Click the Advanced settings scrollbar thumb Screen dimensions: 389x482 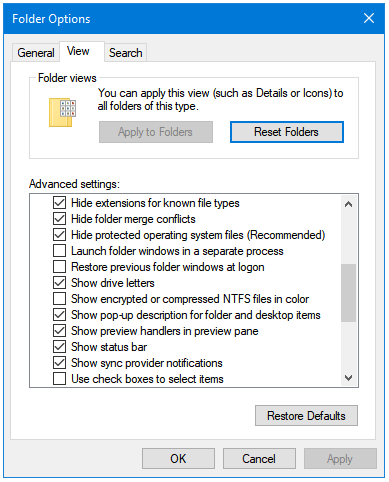pyautogui.click(x=349, y=293)
